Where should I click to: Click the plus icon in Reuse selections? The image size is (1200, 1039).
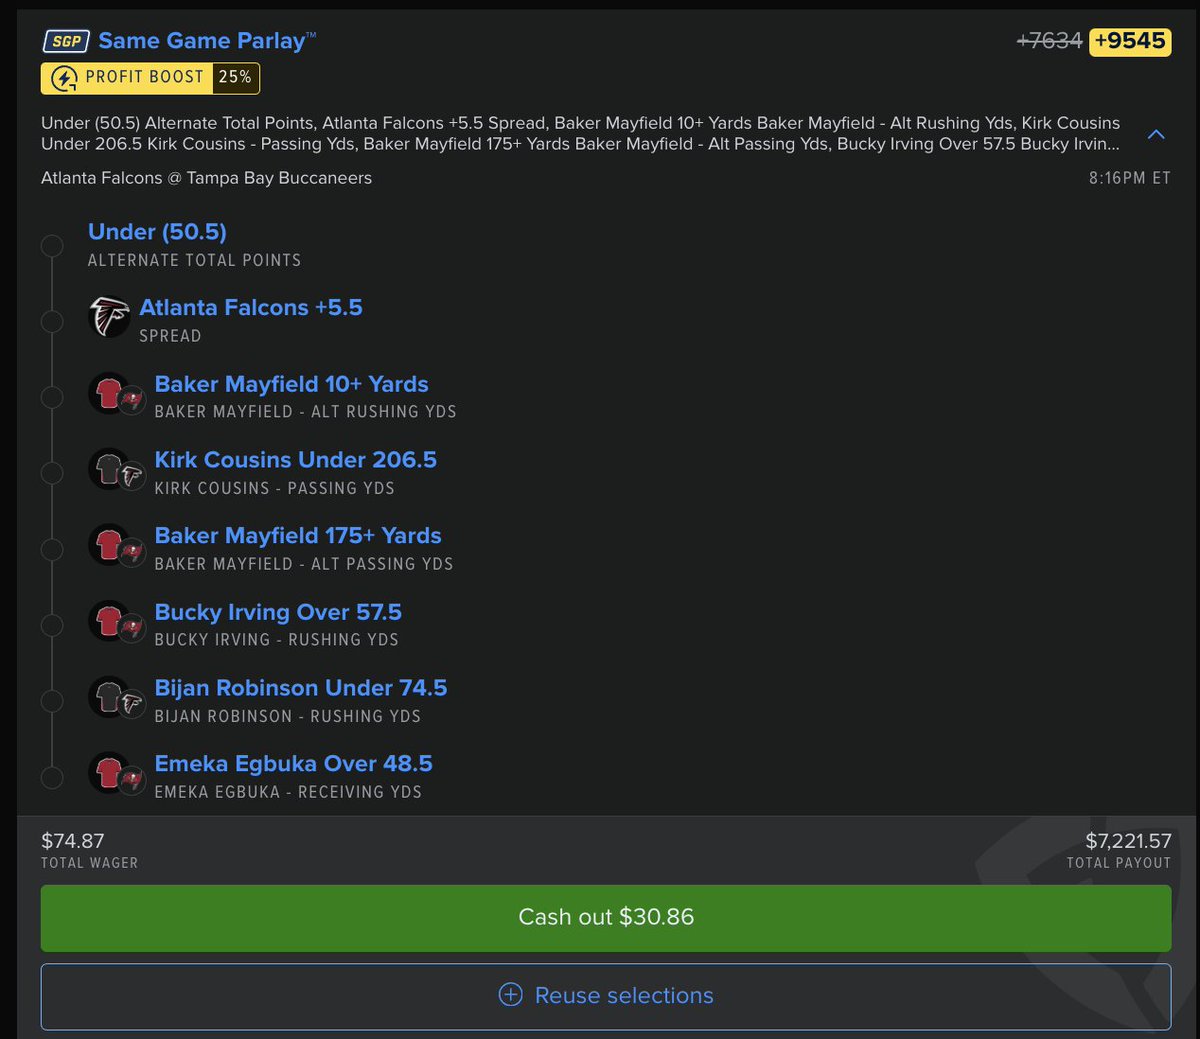[x=510, y=995]
